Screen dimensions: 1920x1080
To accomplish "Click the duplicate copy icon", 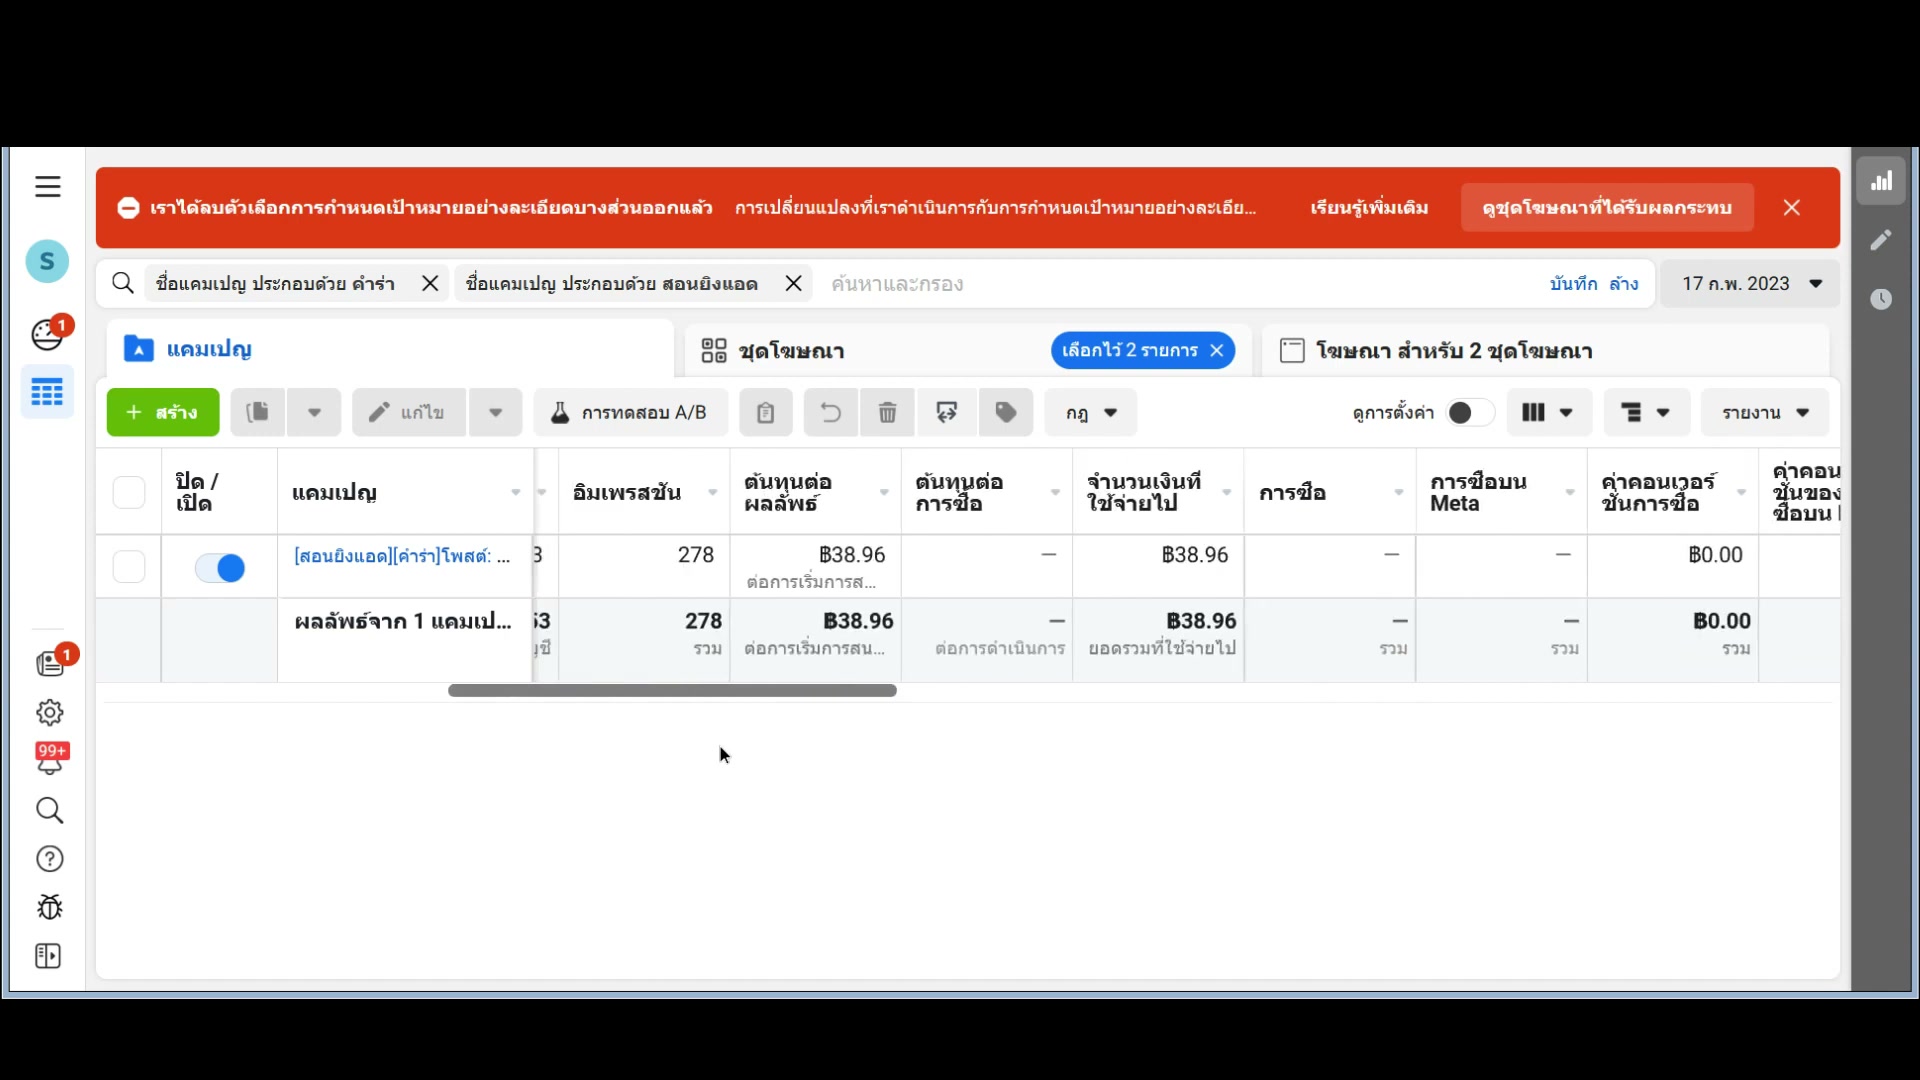I will coord(258,413).
